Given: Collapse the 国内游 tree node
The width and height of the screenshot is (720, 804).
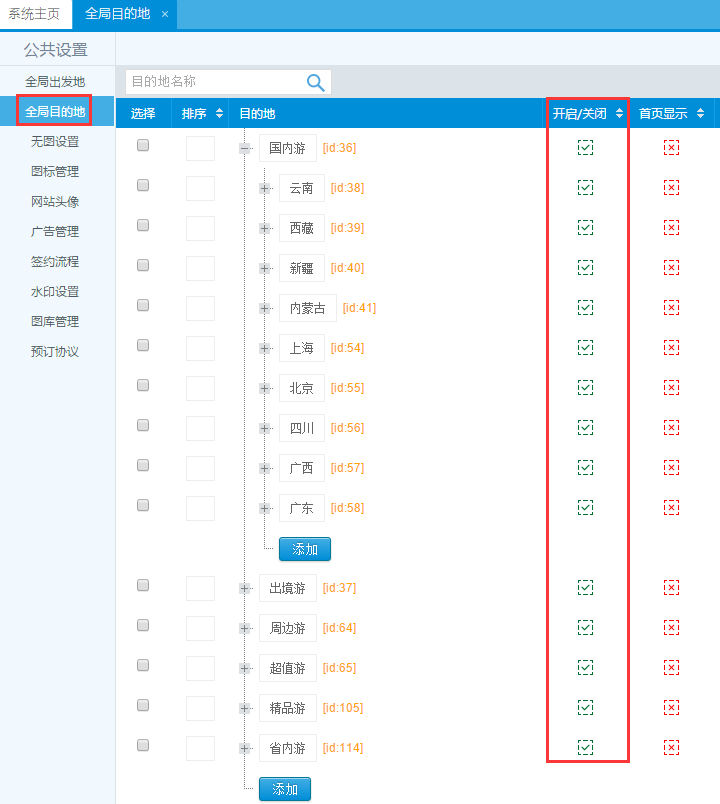Looking at the screenshot, I should pyautogui.click(x=245, y=148).
